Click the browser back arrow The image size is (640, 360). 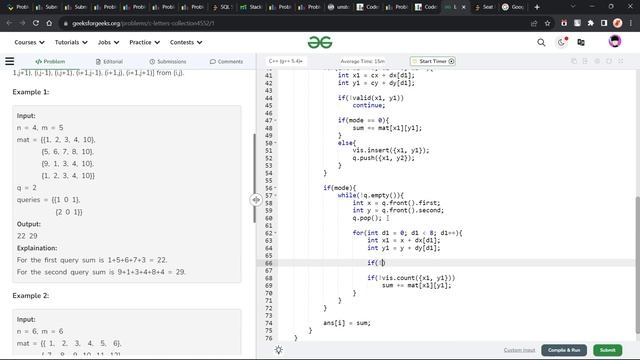coord(9,23)
